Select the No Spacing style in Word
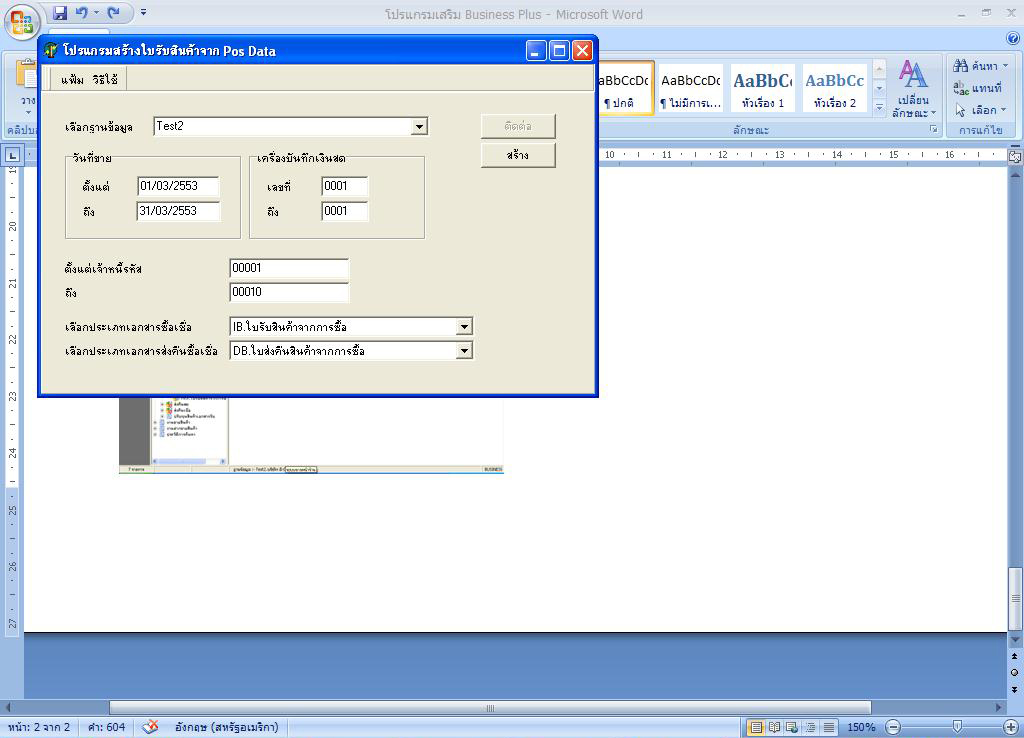Image resolution: width=1024 pixels, height=738 pixels. pos(690,88)
